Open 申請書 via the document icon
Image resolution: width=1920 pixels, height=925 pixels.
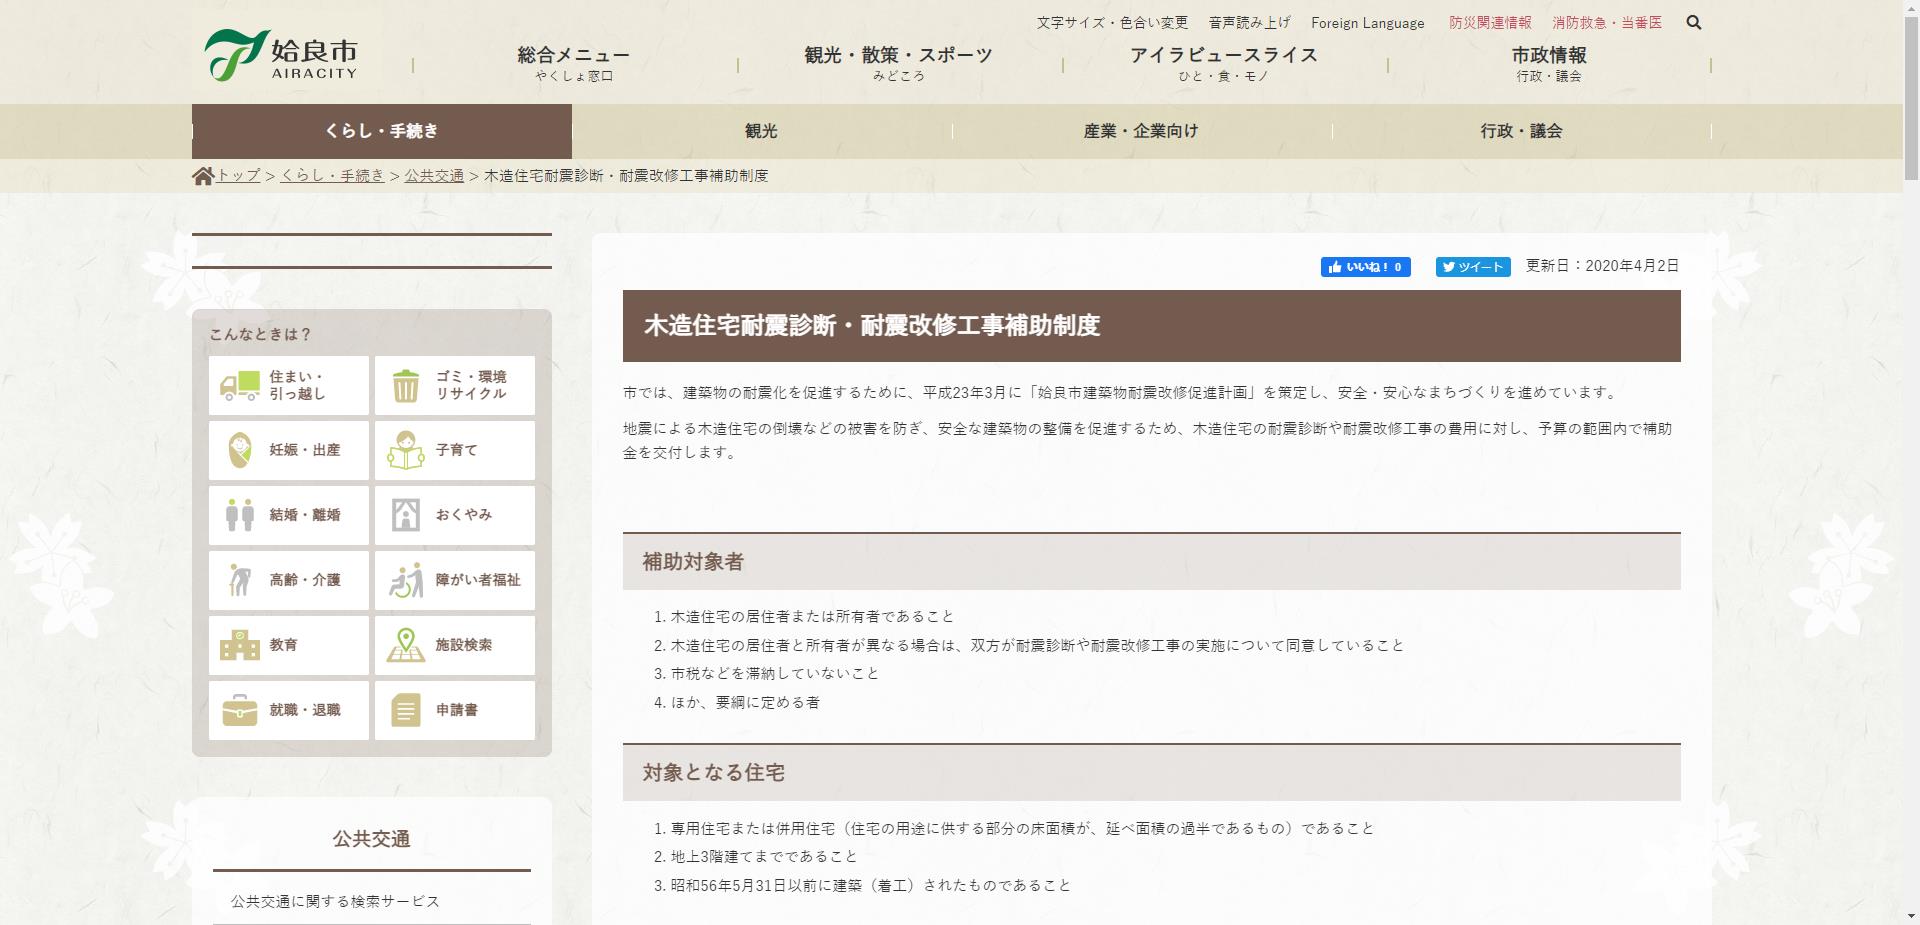(x=405, y=710)
